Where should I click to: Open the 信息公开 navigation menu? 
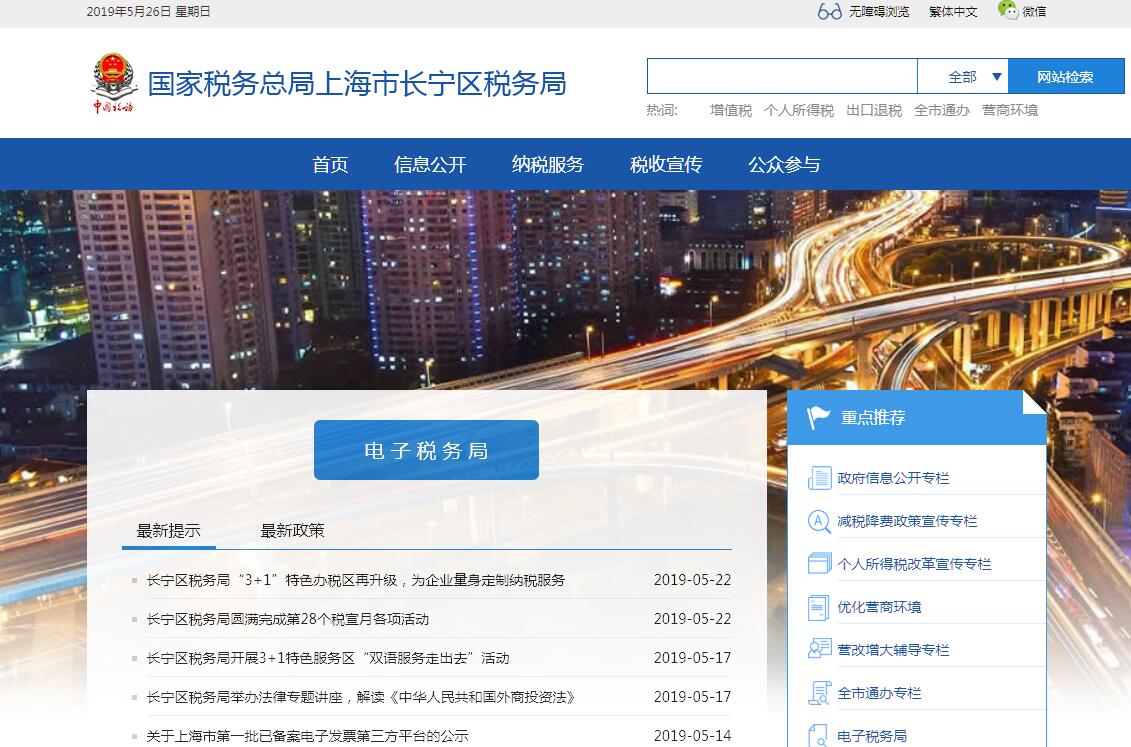click(x=430, y=165)
